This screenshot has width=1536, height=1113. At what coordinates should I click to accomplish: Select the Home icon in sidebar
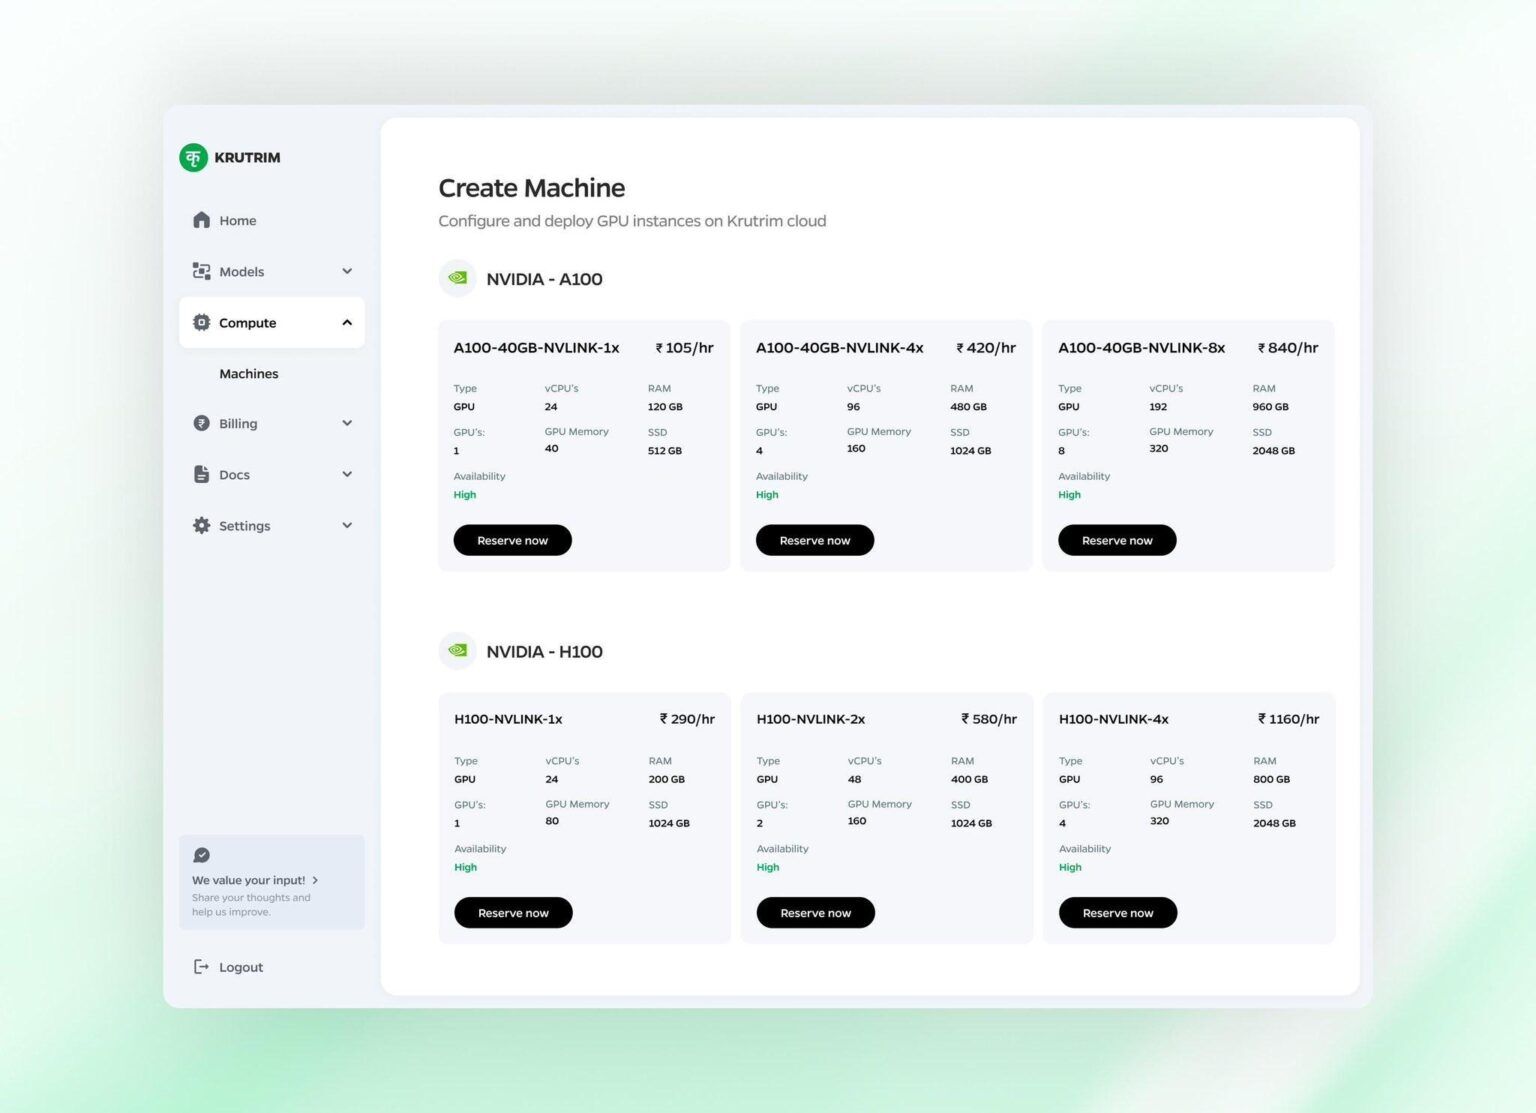[x=201, y=220]
